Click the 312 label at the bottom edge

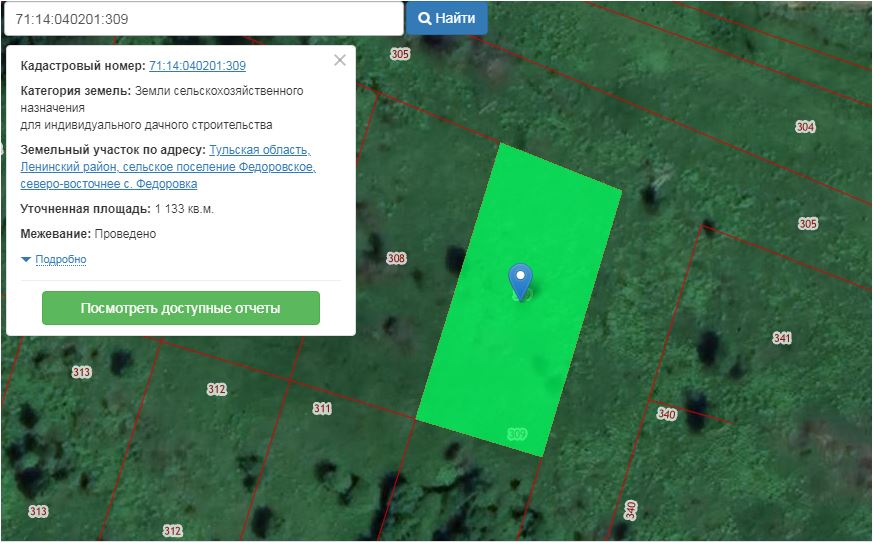173,531
